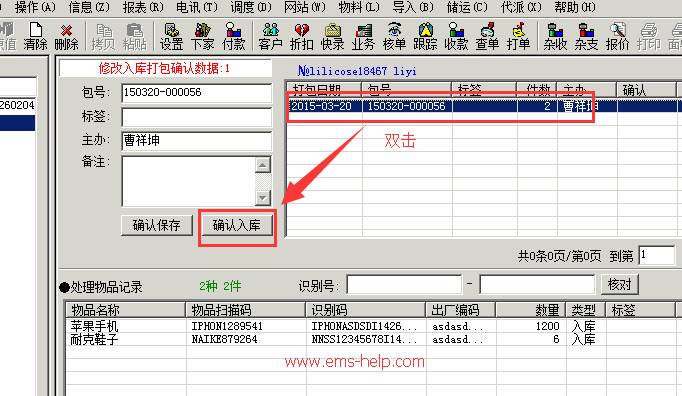Click the 标签 input field
This screenshot has height=396, width=682.
197,117
